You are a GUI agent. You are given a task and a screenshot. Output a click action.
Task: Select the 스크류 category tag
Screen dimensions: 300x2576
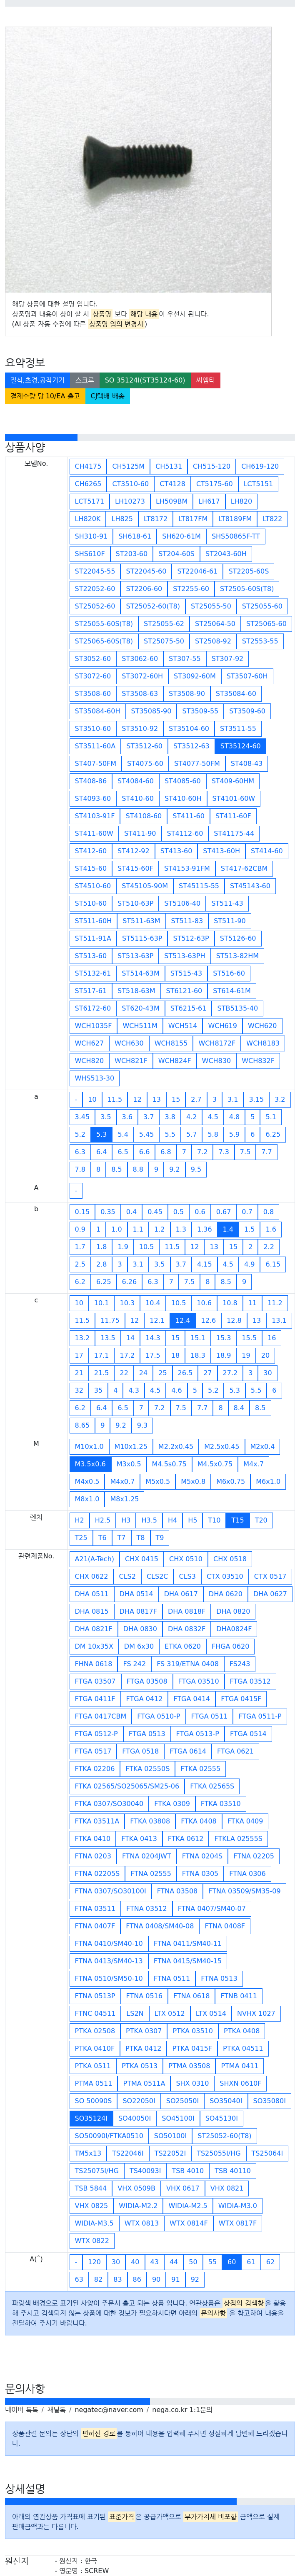click(84, 380)
